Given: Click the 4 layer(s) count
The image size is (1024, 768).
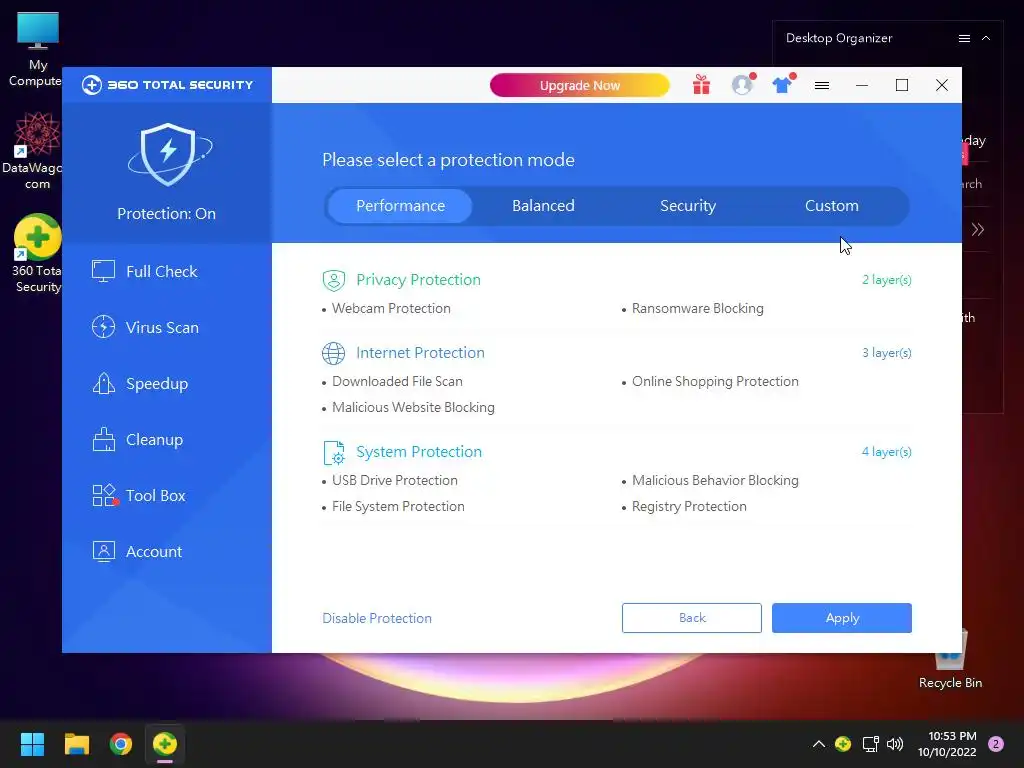Looking at the screenshot, I should pyautogui.click(x=886, y=452).
